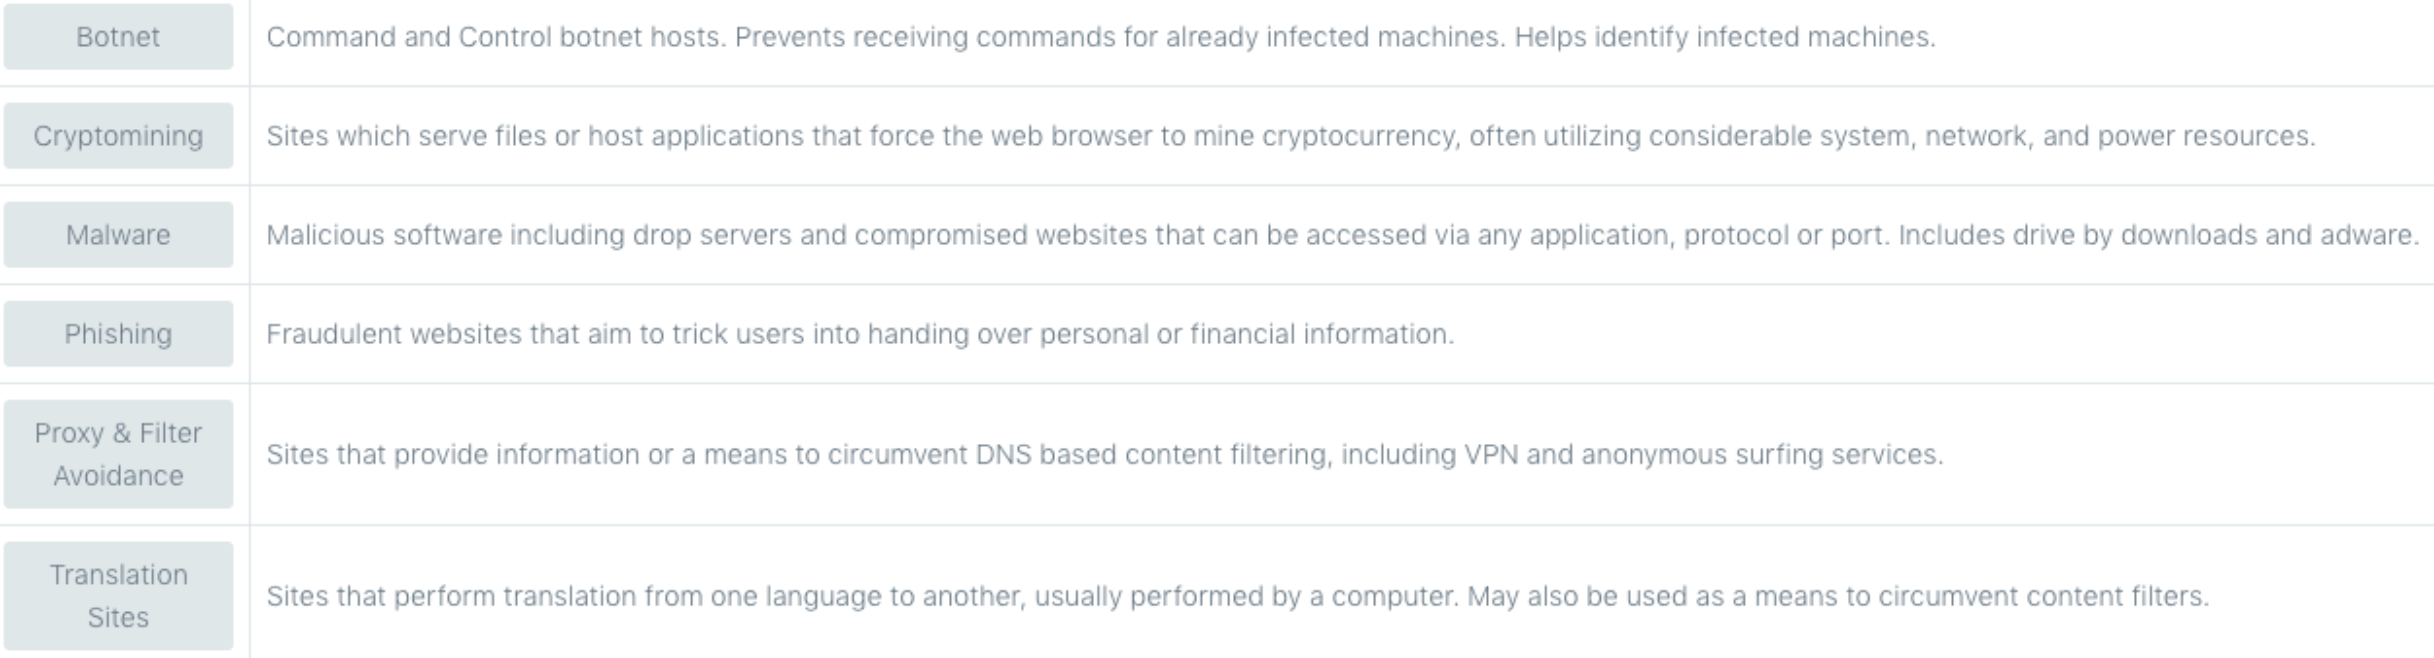Click the 'Helps identify infected machines' text
This screenshot has height=658, width=2434.
[x=1725, y=37]
